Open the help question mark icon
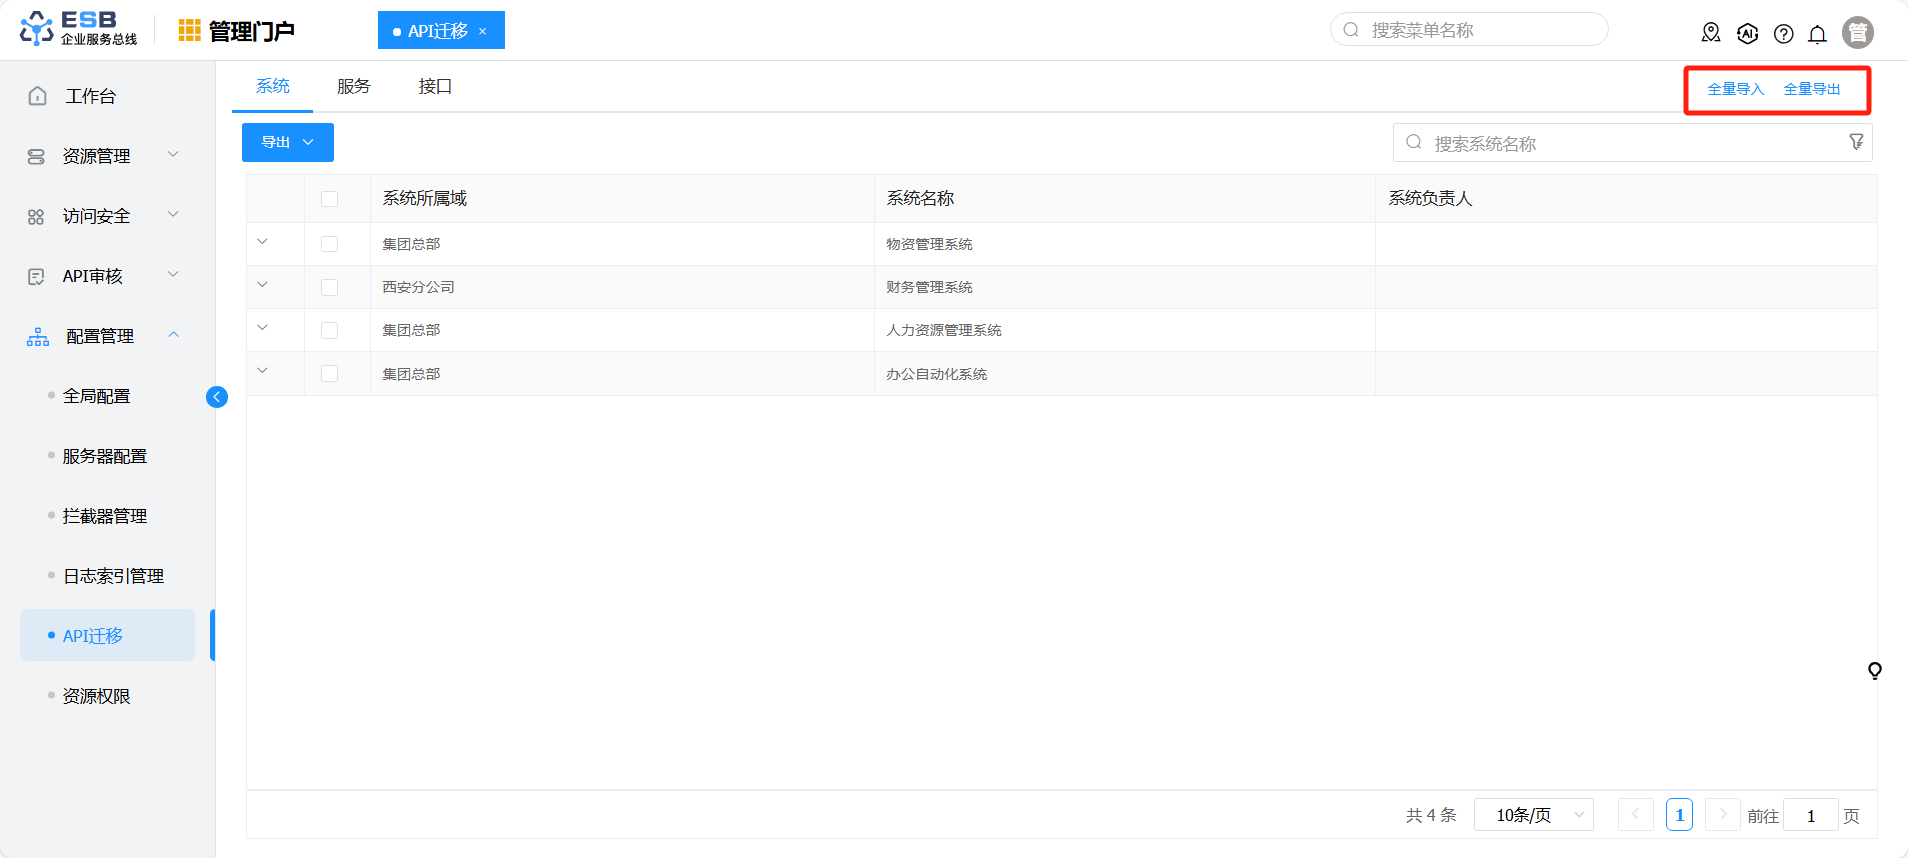The width and height of the screenshot is (1908, 858). (x=1783, y=34)
